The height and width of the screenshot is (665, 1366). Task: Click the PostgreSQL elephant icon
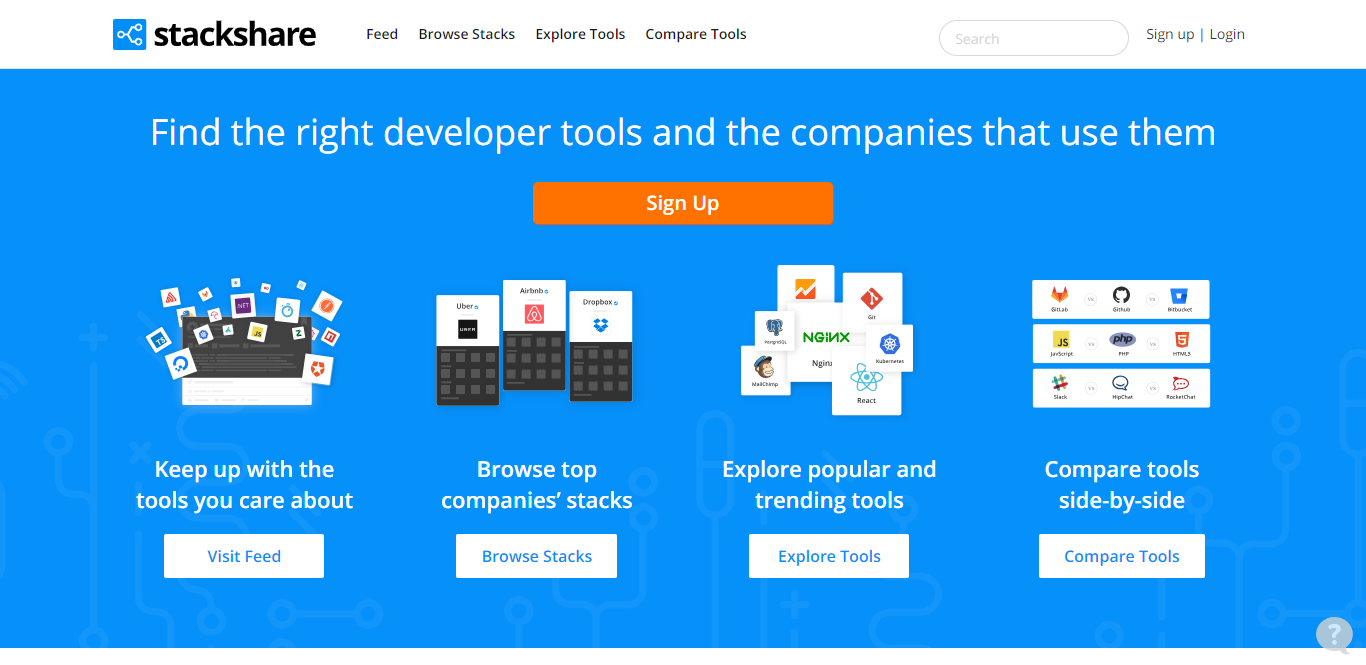(x=775, y=329)
